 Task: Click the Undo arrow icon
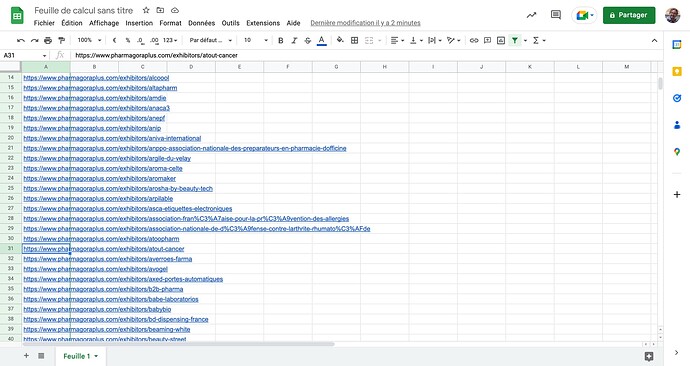[21, 40]
